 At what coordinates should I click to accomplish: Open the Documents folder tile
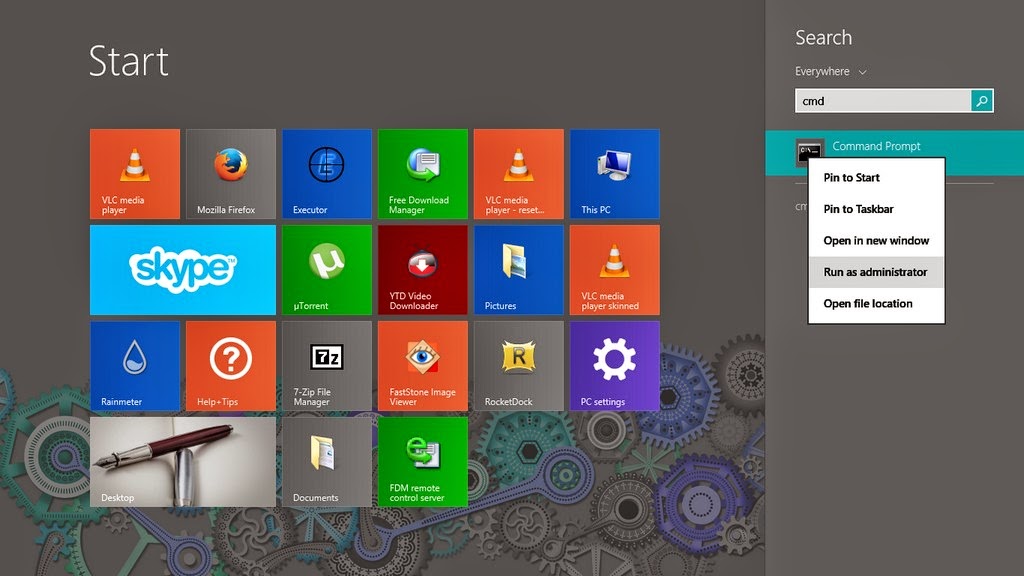tap(327, 462)
